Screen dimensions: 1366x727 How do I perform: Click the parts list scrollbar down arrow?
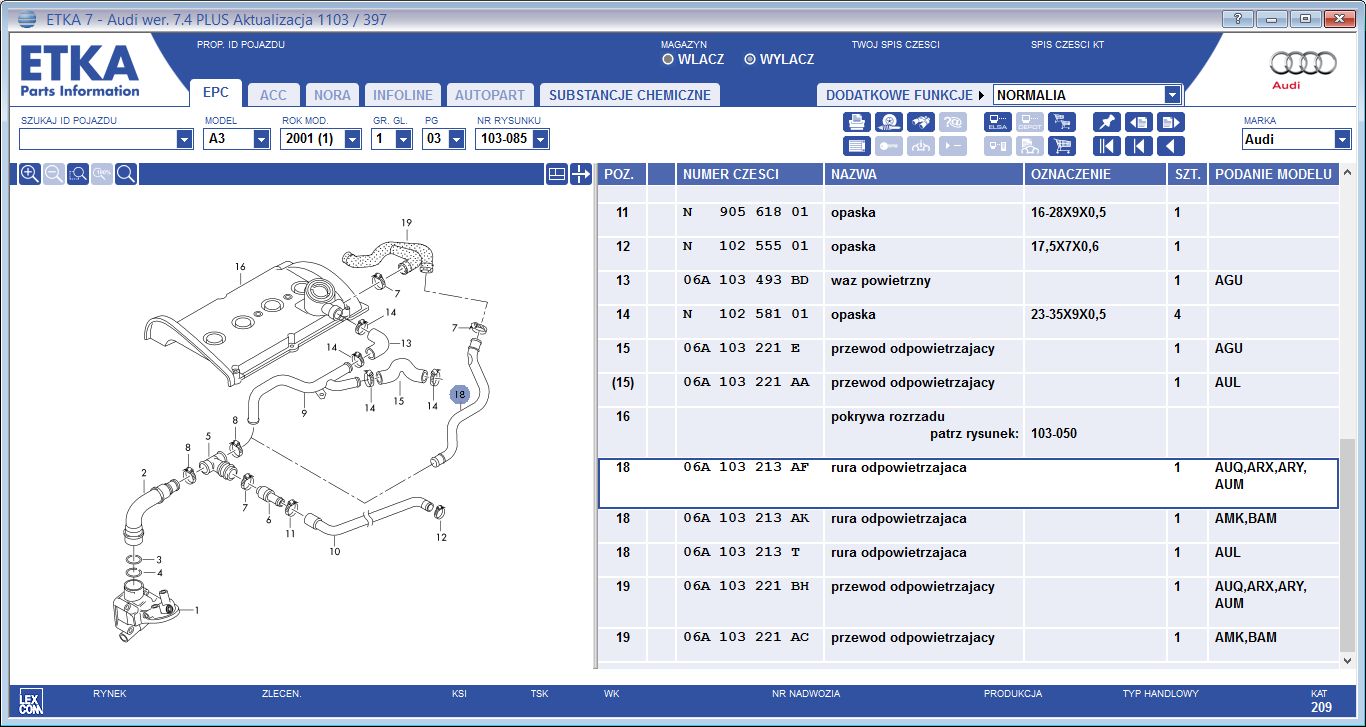[1348, 660]
